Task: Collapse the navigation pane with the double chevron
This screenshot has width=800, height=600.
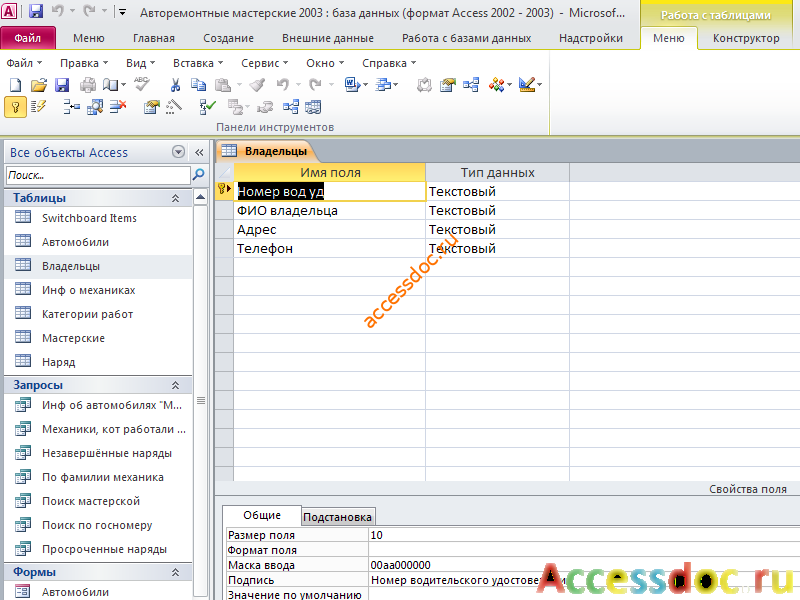Action: (199, 152)
